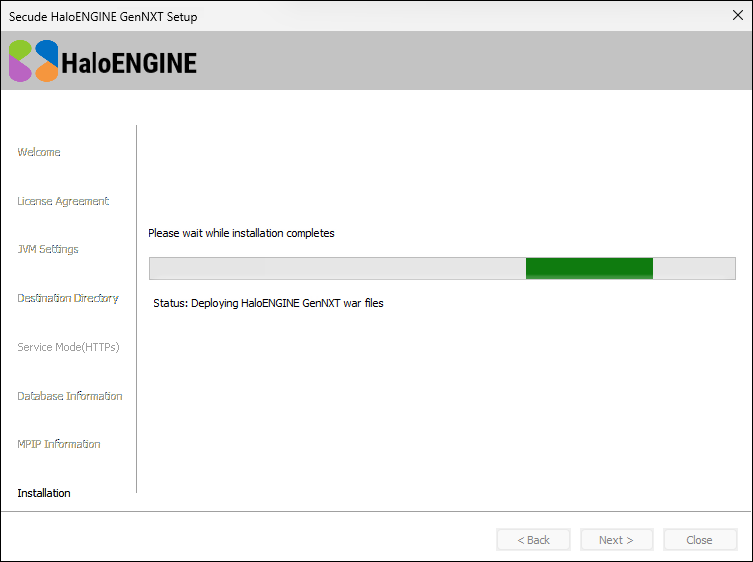Click the Next > button
This screenshot has width=753, height=562.
point(617,540)
